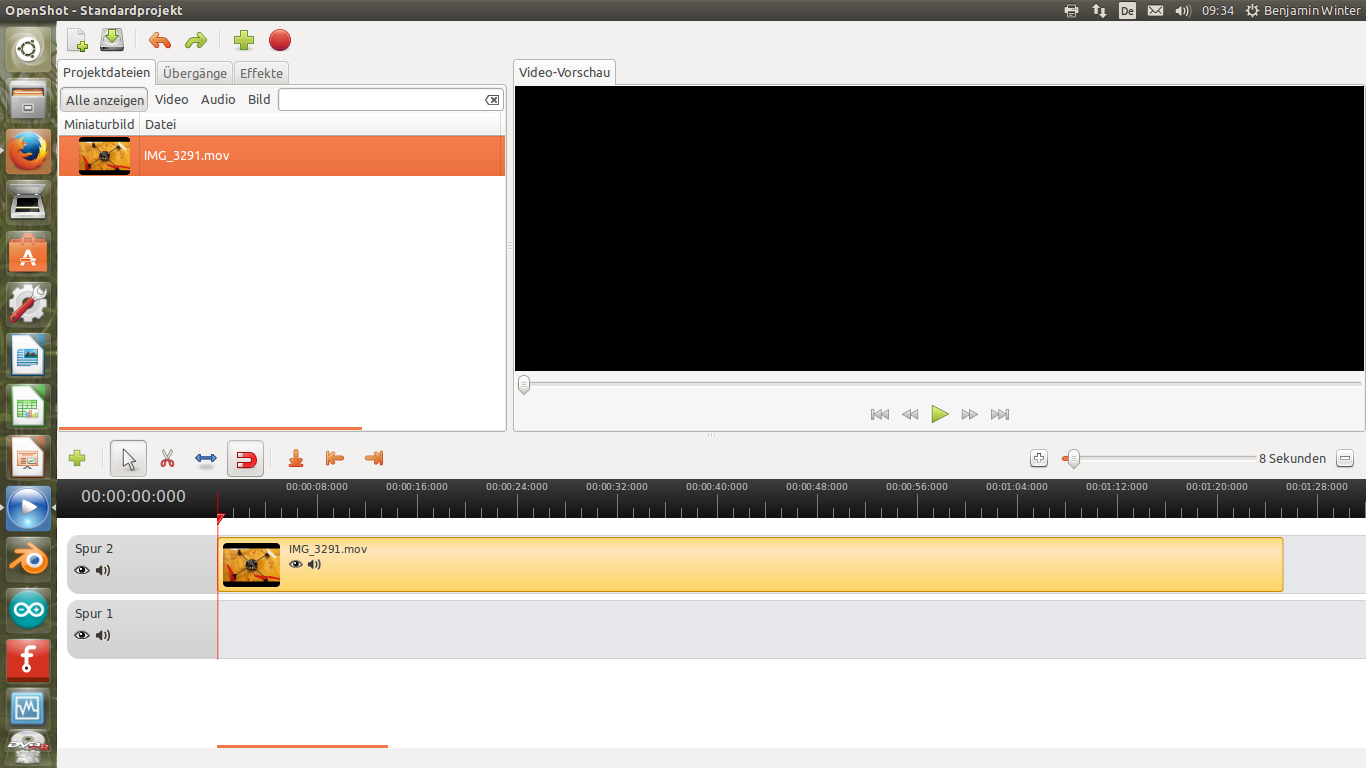Image resolution: width=1366 pixels, height=768 pixels.
Task: Add a new track with the timeline green plus
Action: (77, 458)
